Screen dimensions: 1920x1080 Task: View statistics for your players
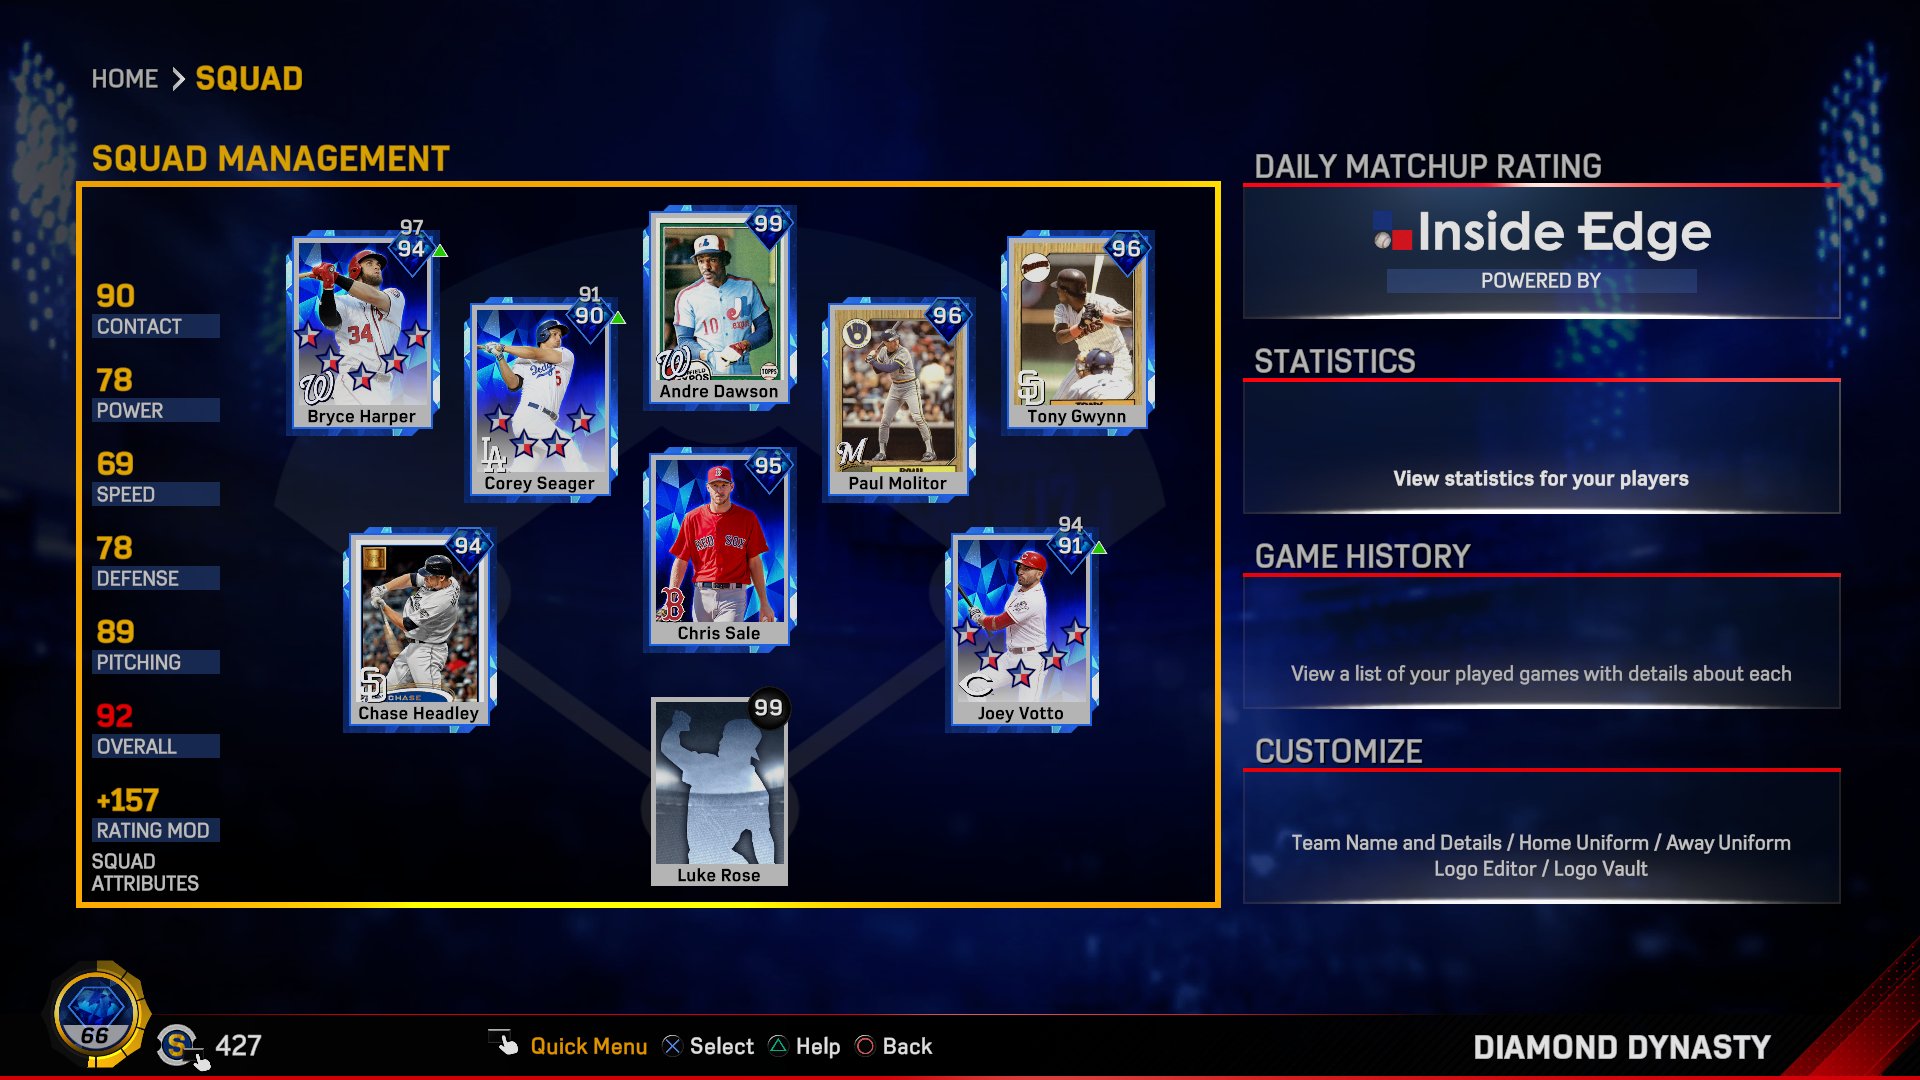tap(1541, 448)
